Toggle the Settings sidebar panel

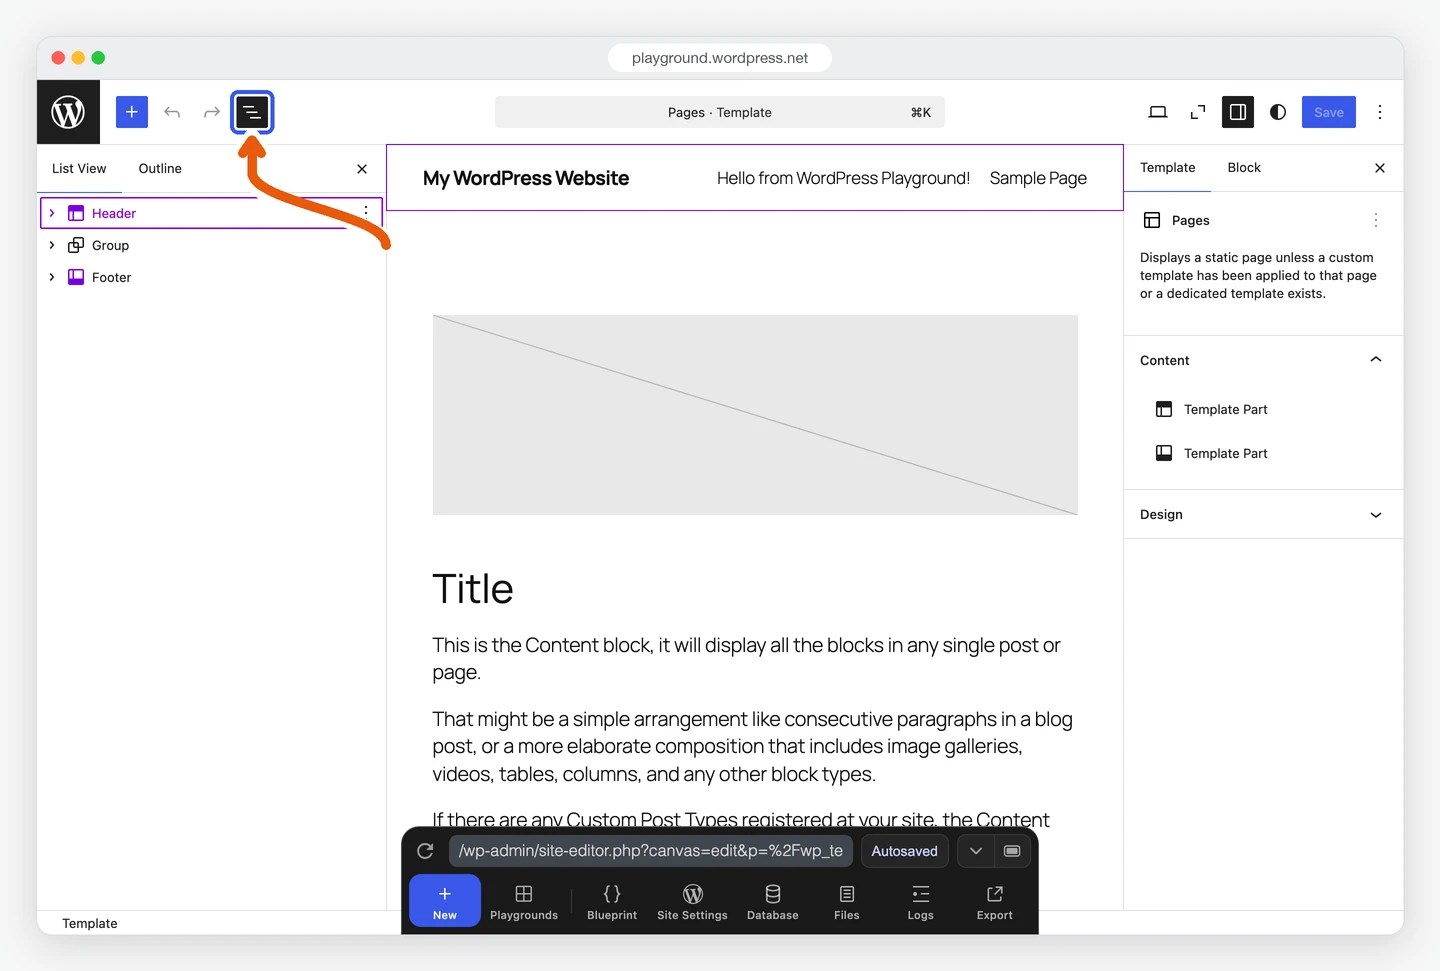tap(1238, 112)
